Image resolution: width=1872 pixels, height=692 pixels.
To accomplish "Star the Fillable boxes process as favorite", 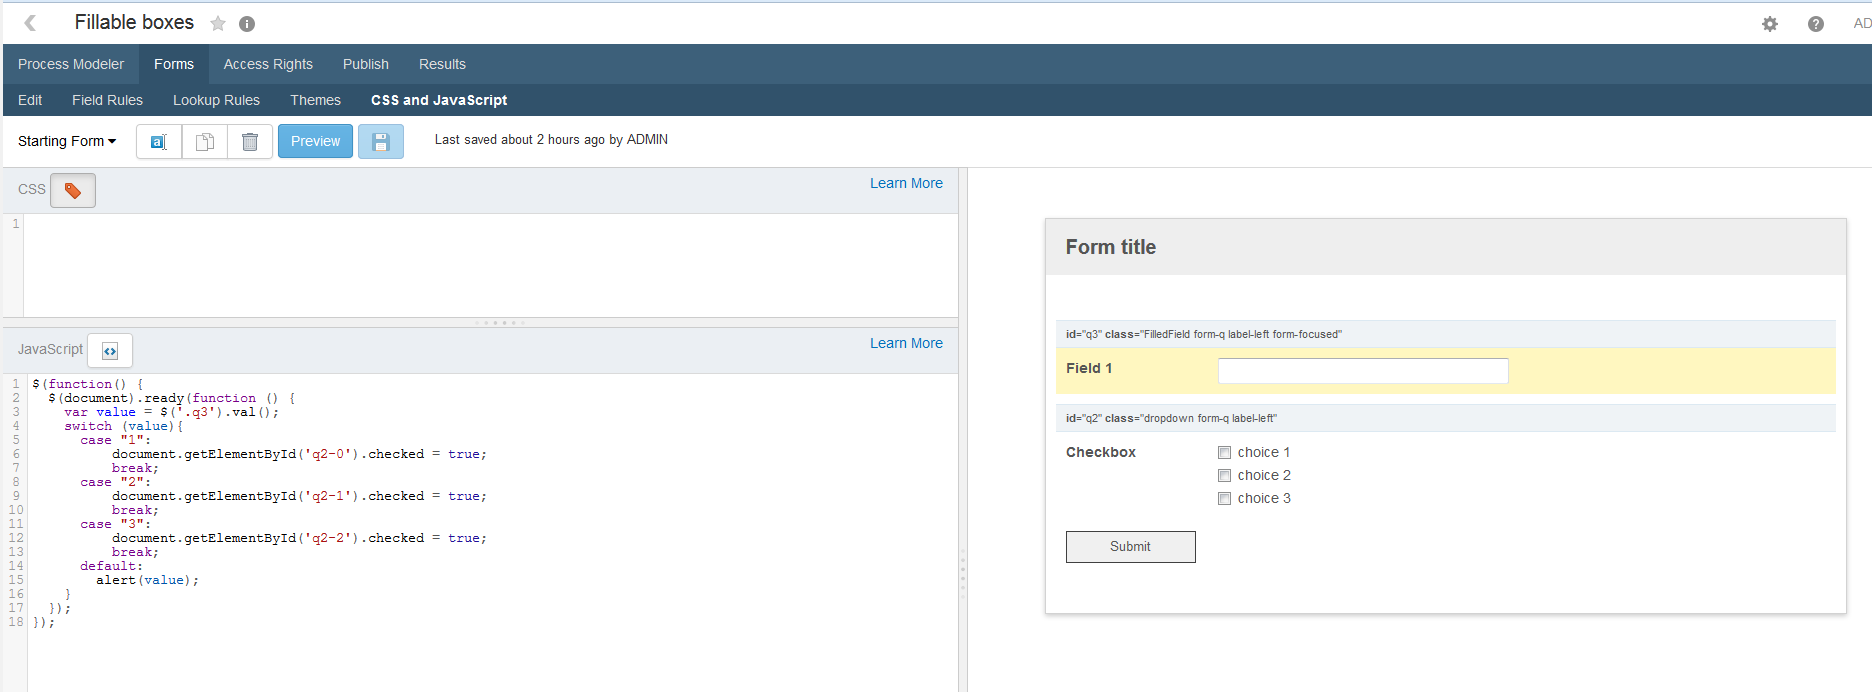I will (218, 24).
